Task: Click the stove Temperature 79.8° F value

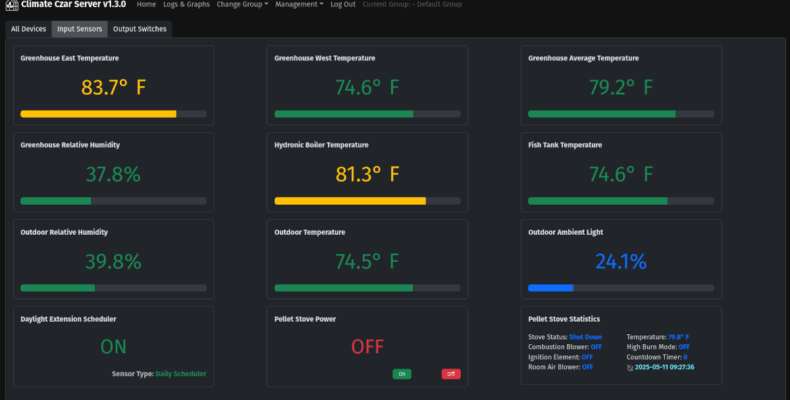Action: (679, 337)
